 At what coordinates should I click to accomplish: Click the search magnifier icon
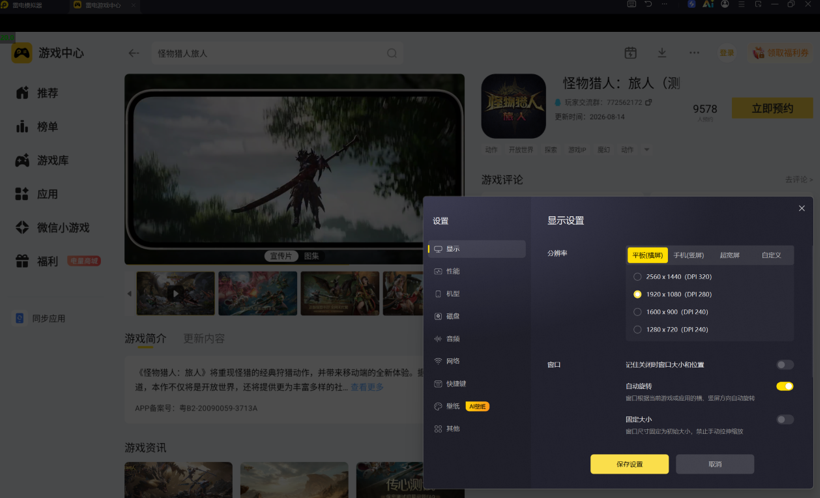coord(392,53)
